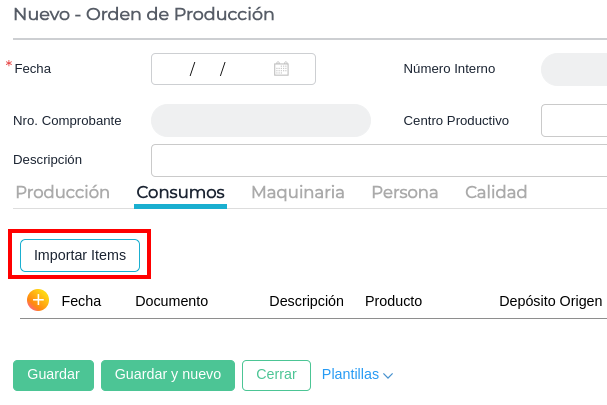The height and width of the screenshot is (405, 607).
Task: Click the Nro. Comprobante field
Action: pos(260,120)
